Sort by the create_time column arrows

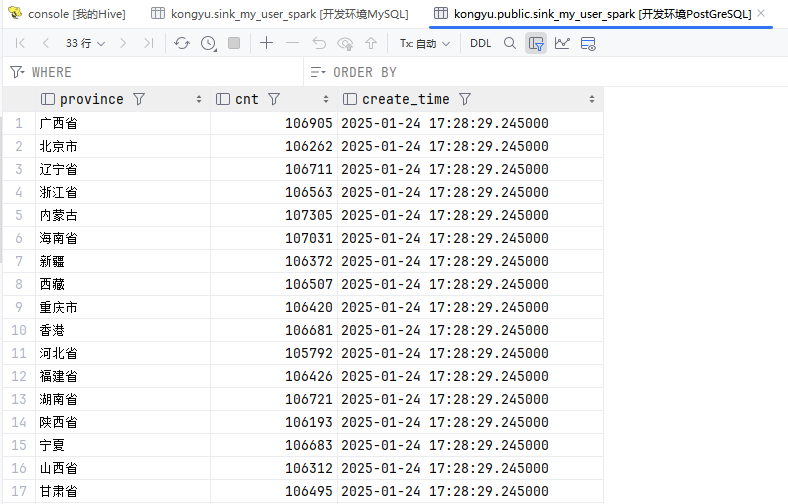[x=592, y=99]
